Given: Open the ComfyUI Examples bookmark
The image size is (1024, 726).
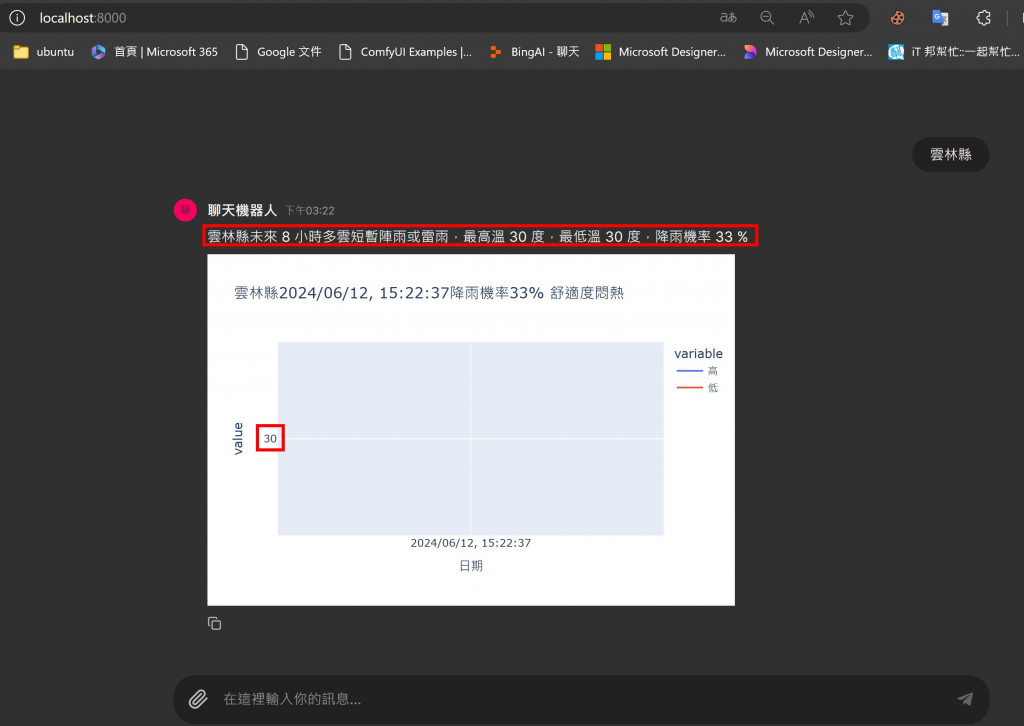Looking at the screenshot, I should coord(406,52).
